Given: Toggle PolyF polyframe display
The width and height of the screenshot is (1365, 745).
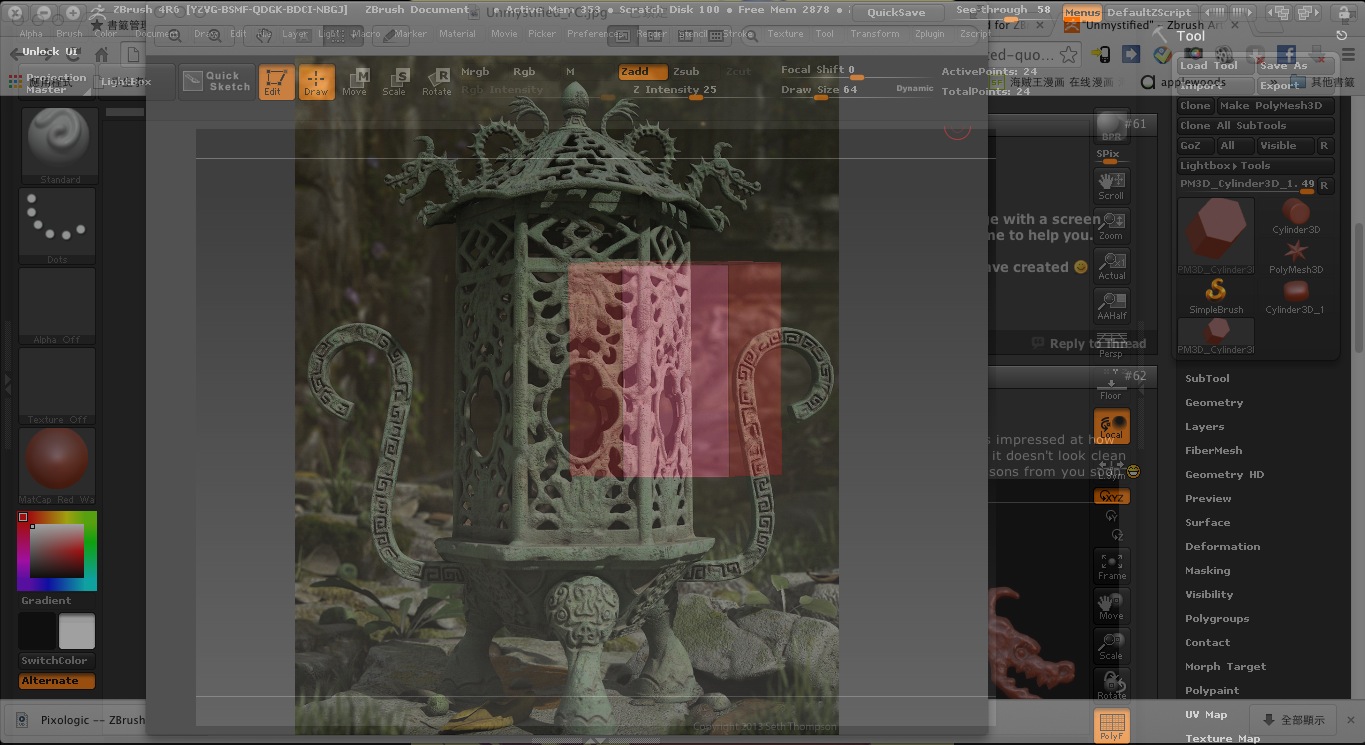Looking at the screenshot, I should pos(1111,726).
